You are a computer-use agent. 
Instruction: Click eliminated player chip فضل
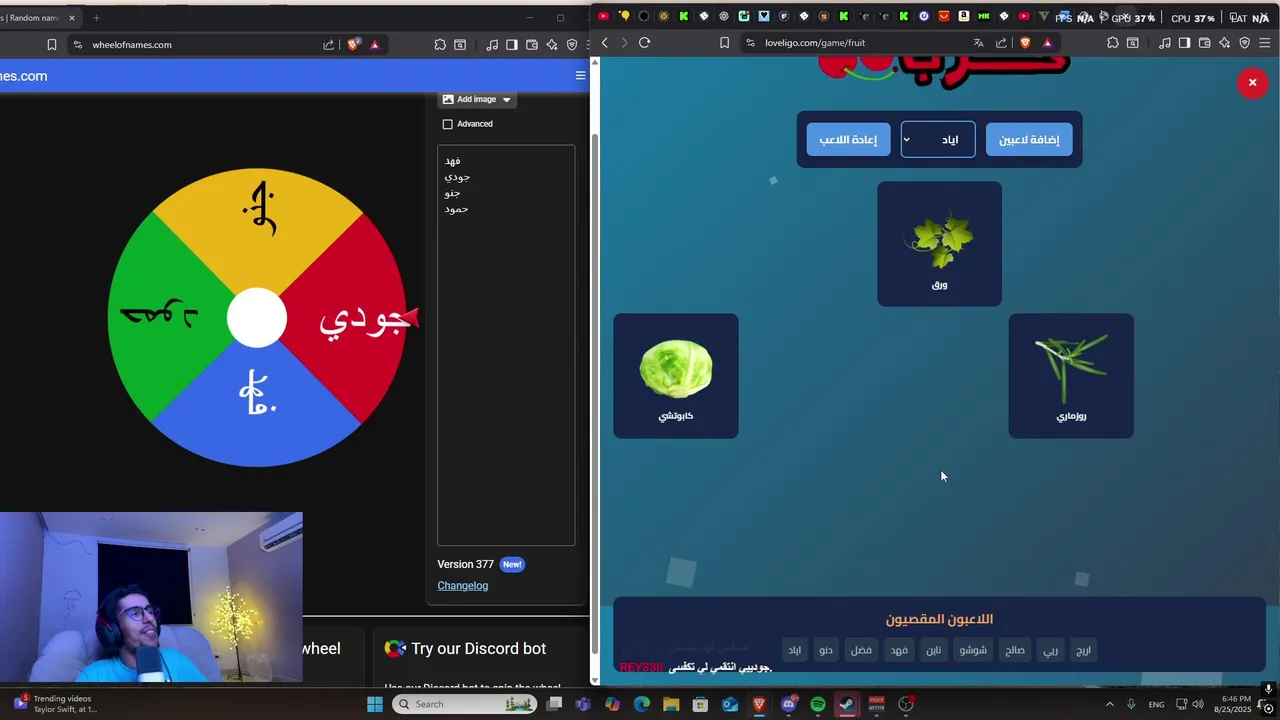pos(861,650)
